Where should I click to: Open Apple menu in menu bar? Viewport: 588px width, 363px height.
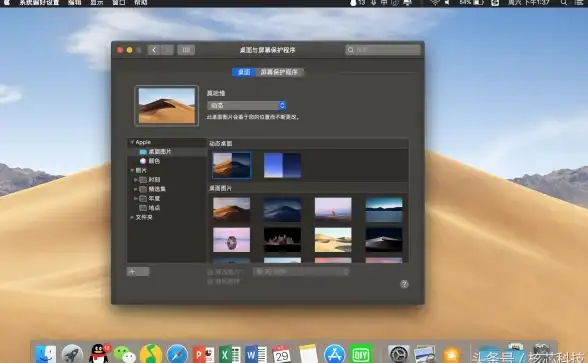tap(6, 3)
